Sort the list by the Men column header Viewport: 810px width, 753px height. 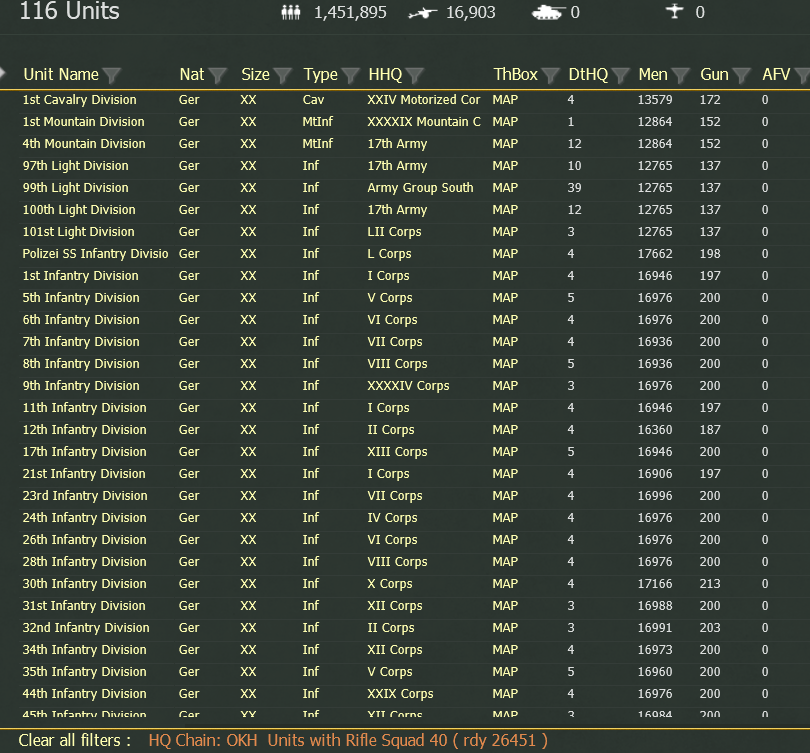coord(653,74)
